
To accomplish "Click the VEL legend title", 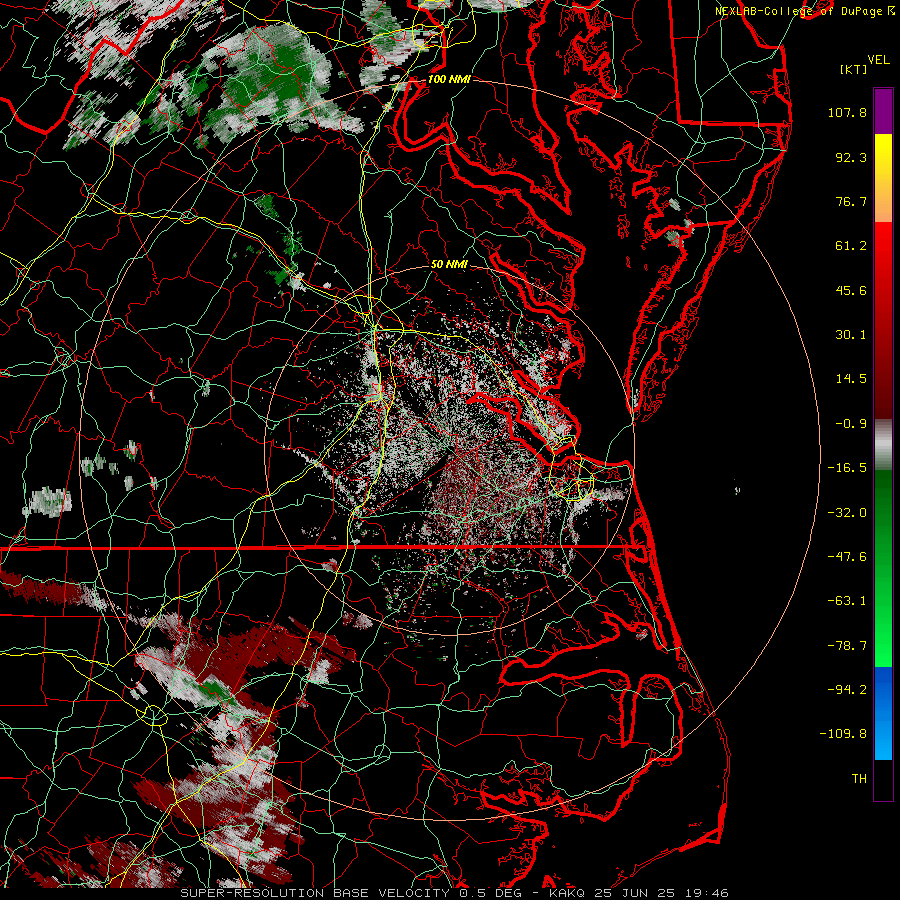I will 878,60.
